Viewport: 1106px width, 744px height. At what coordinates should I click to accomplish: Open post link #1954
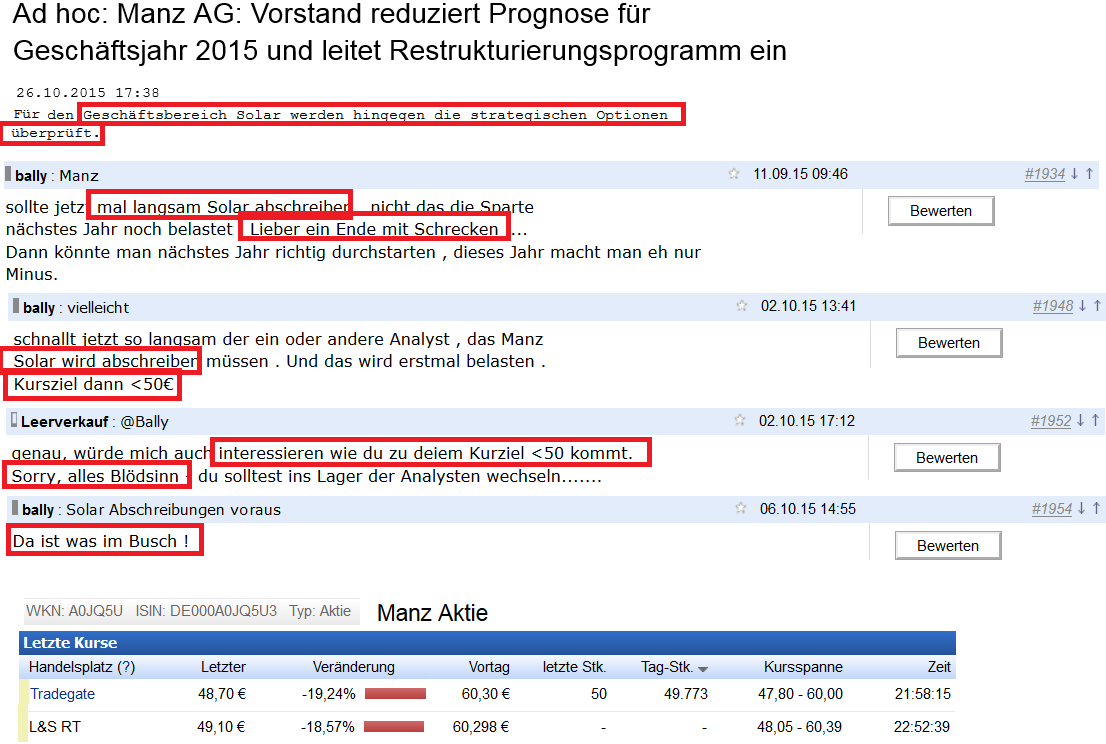[x=1052, y=509]
